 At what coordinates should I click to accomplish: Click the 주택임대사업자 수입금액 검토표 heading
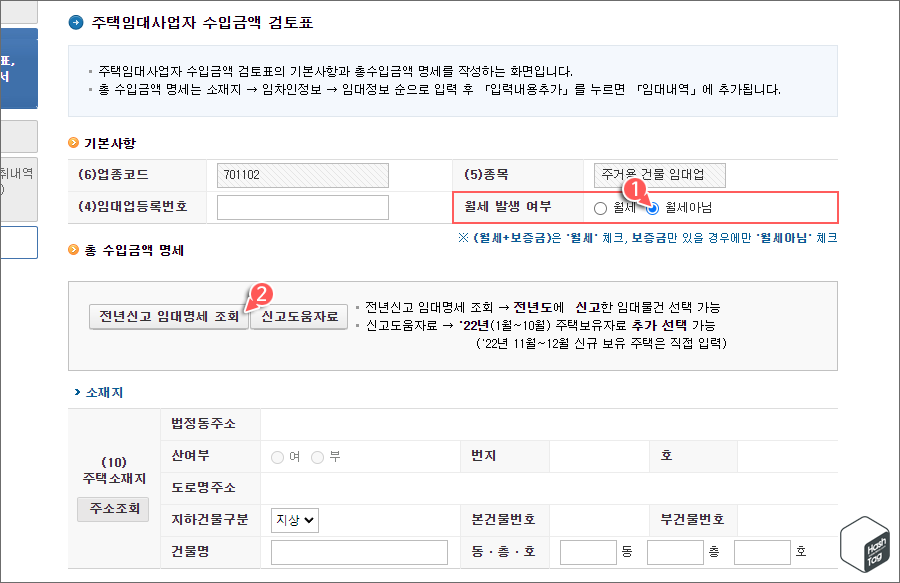click(202, 22)
